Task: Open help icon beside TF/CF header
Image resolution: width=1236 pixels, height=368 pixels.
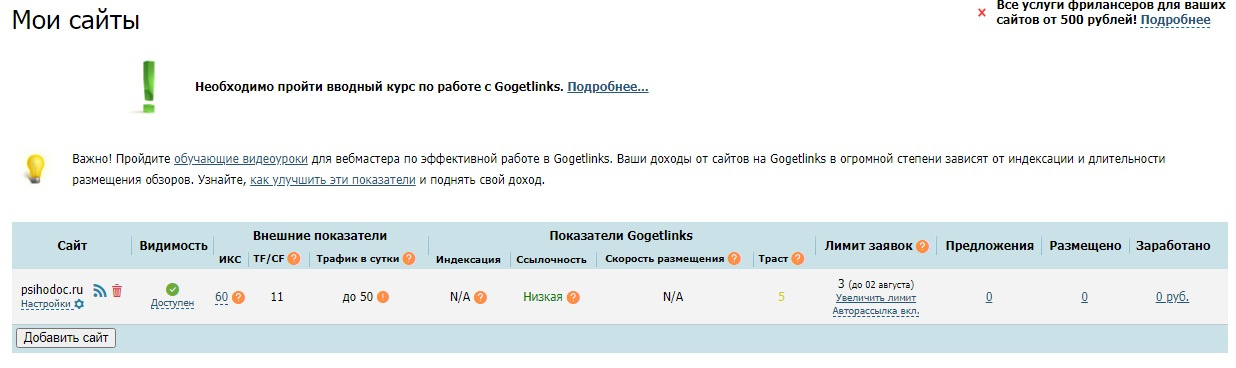Action: click(295, 260)
